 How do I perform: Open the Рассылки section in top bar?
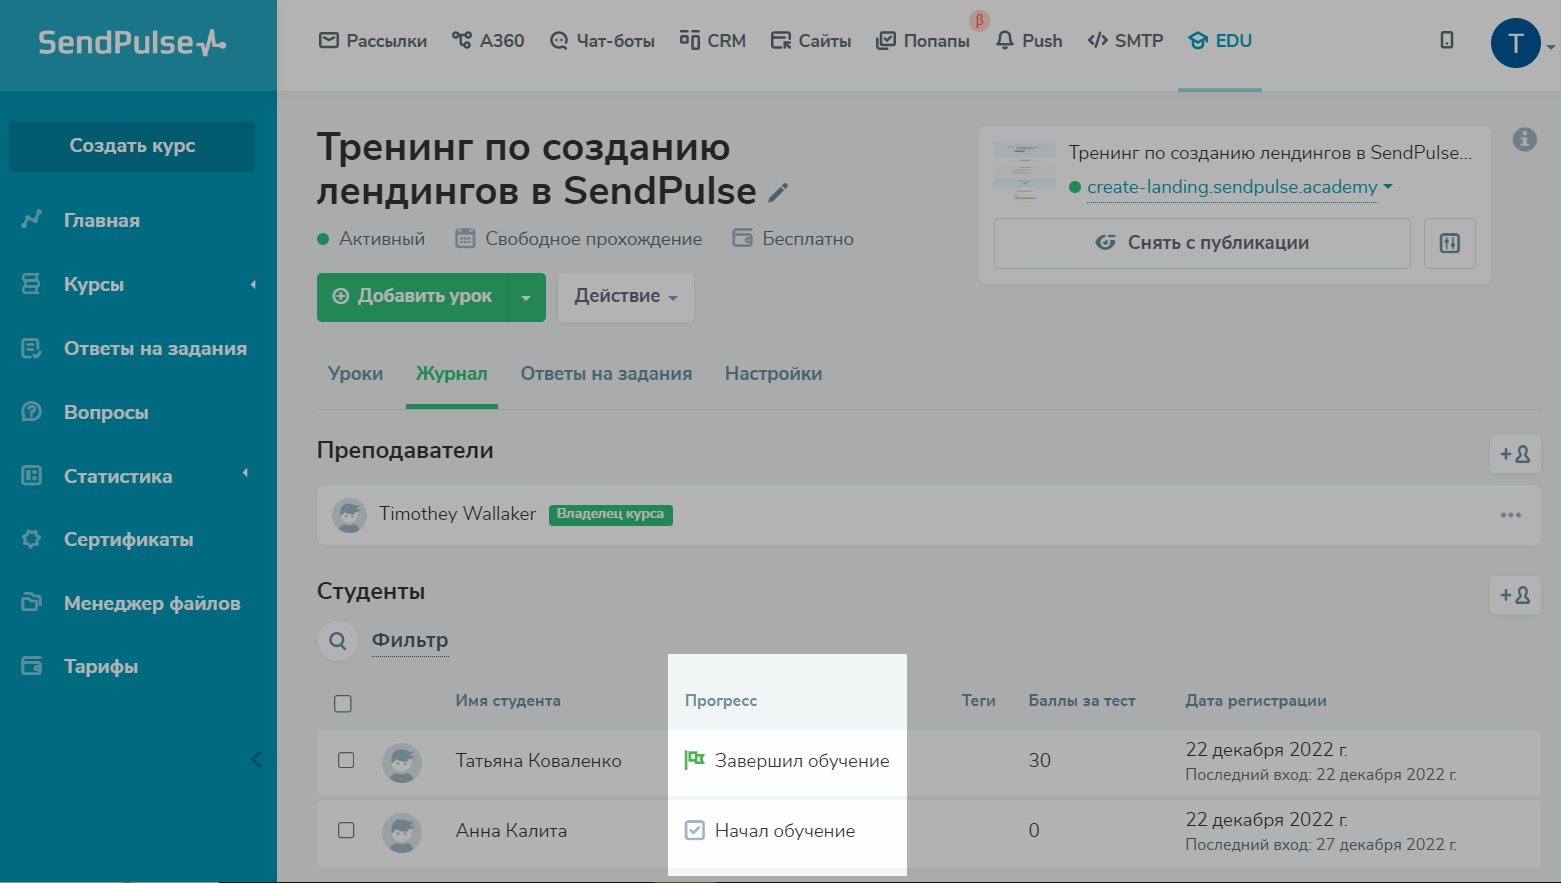pos(373,41)
